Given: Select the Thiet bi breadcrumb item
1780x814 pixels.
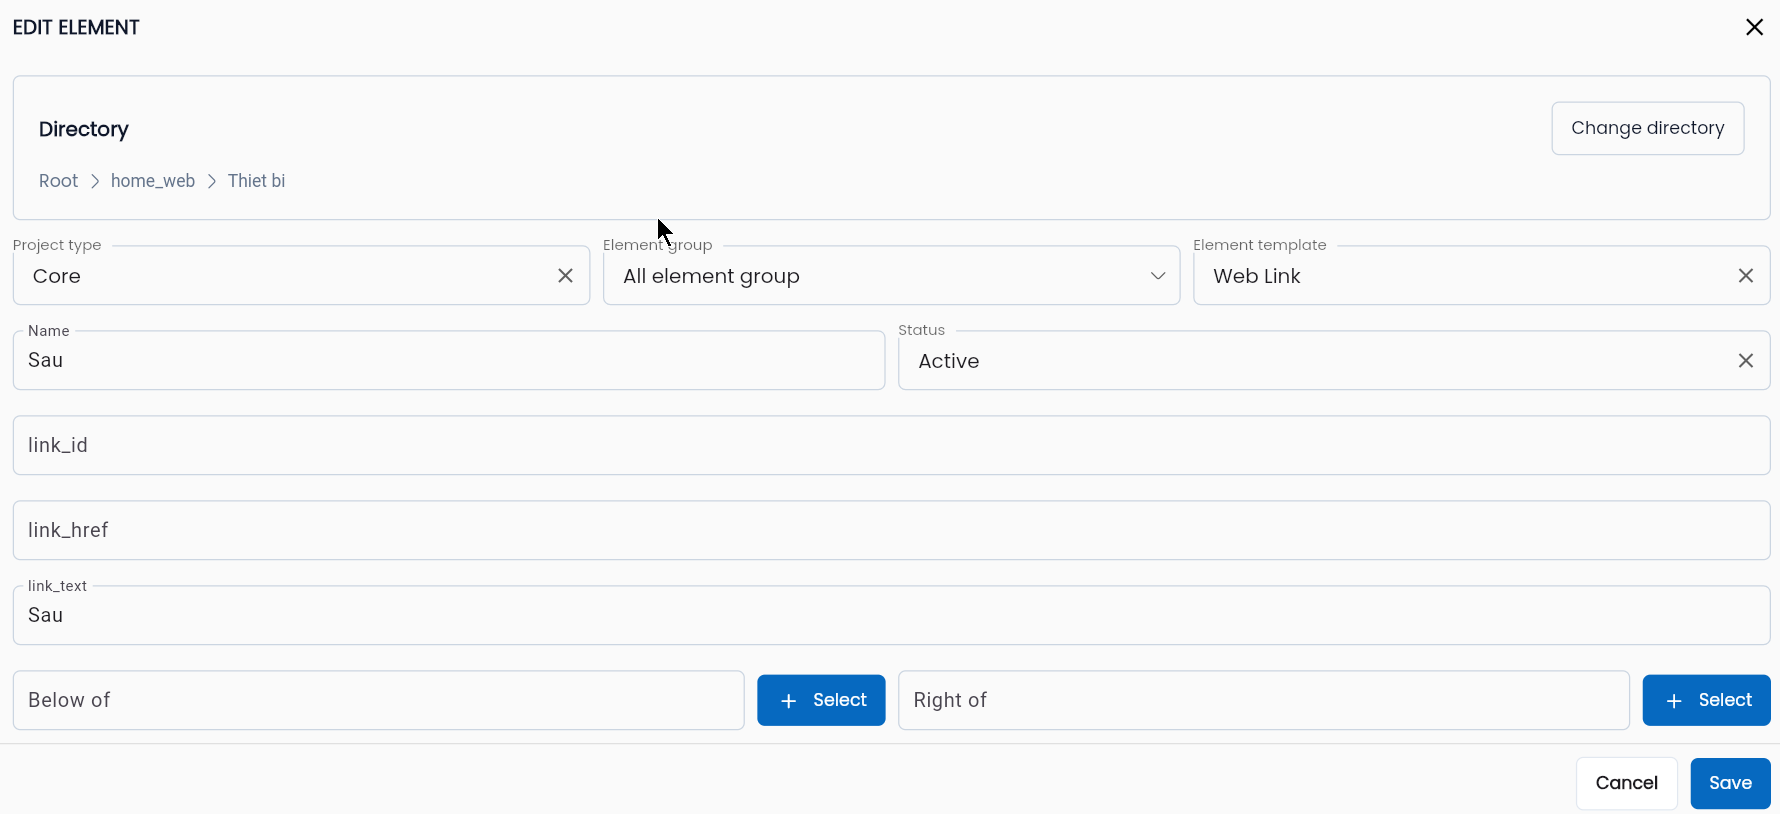Looking at the screenshot, I should click(x=256, y=181).
